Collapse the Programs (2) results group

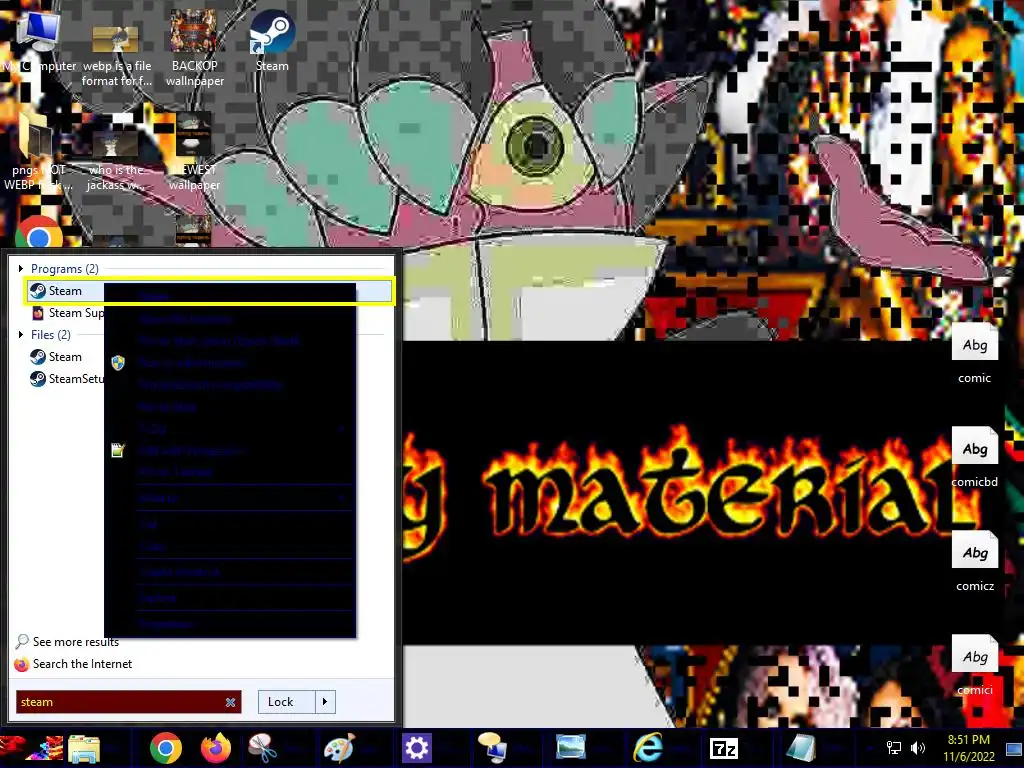(21, 268)
